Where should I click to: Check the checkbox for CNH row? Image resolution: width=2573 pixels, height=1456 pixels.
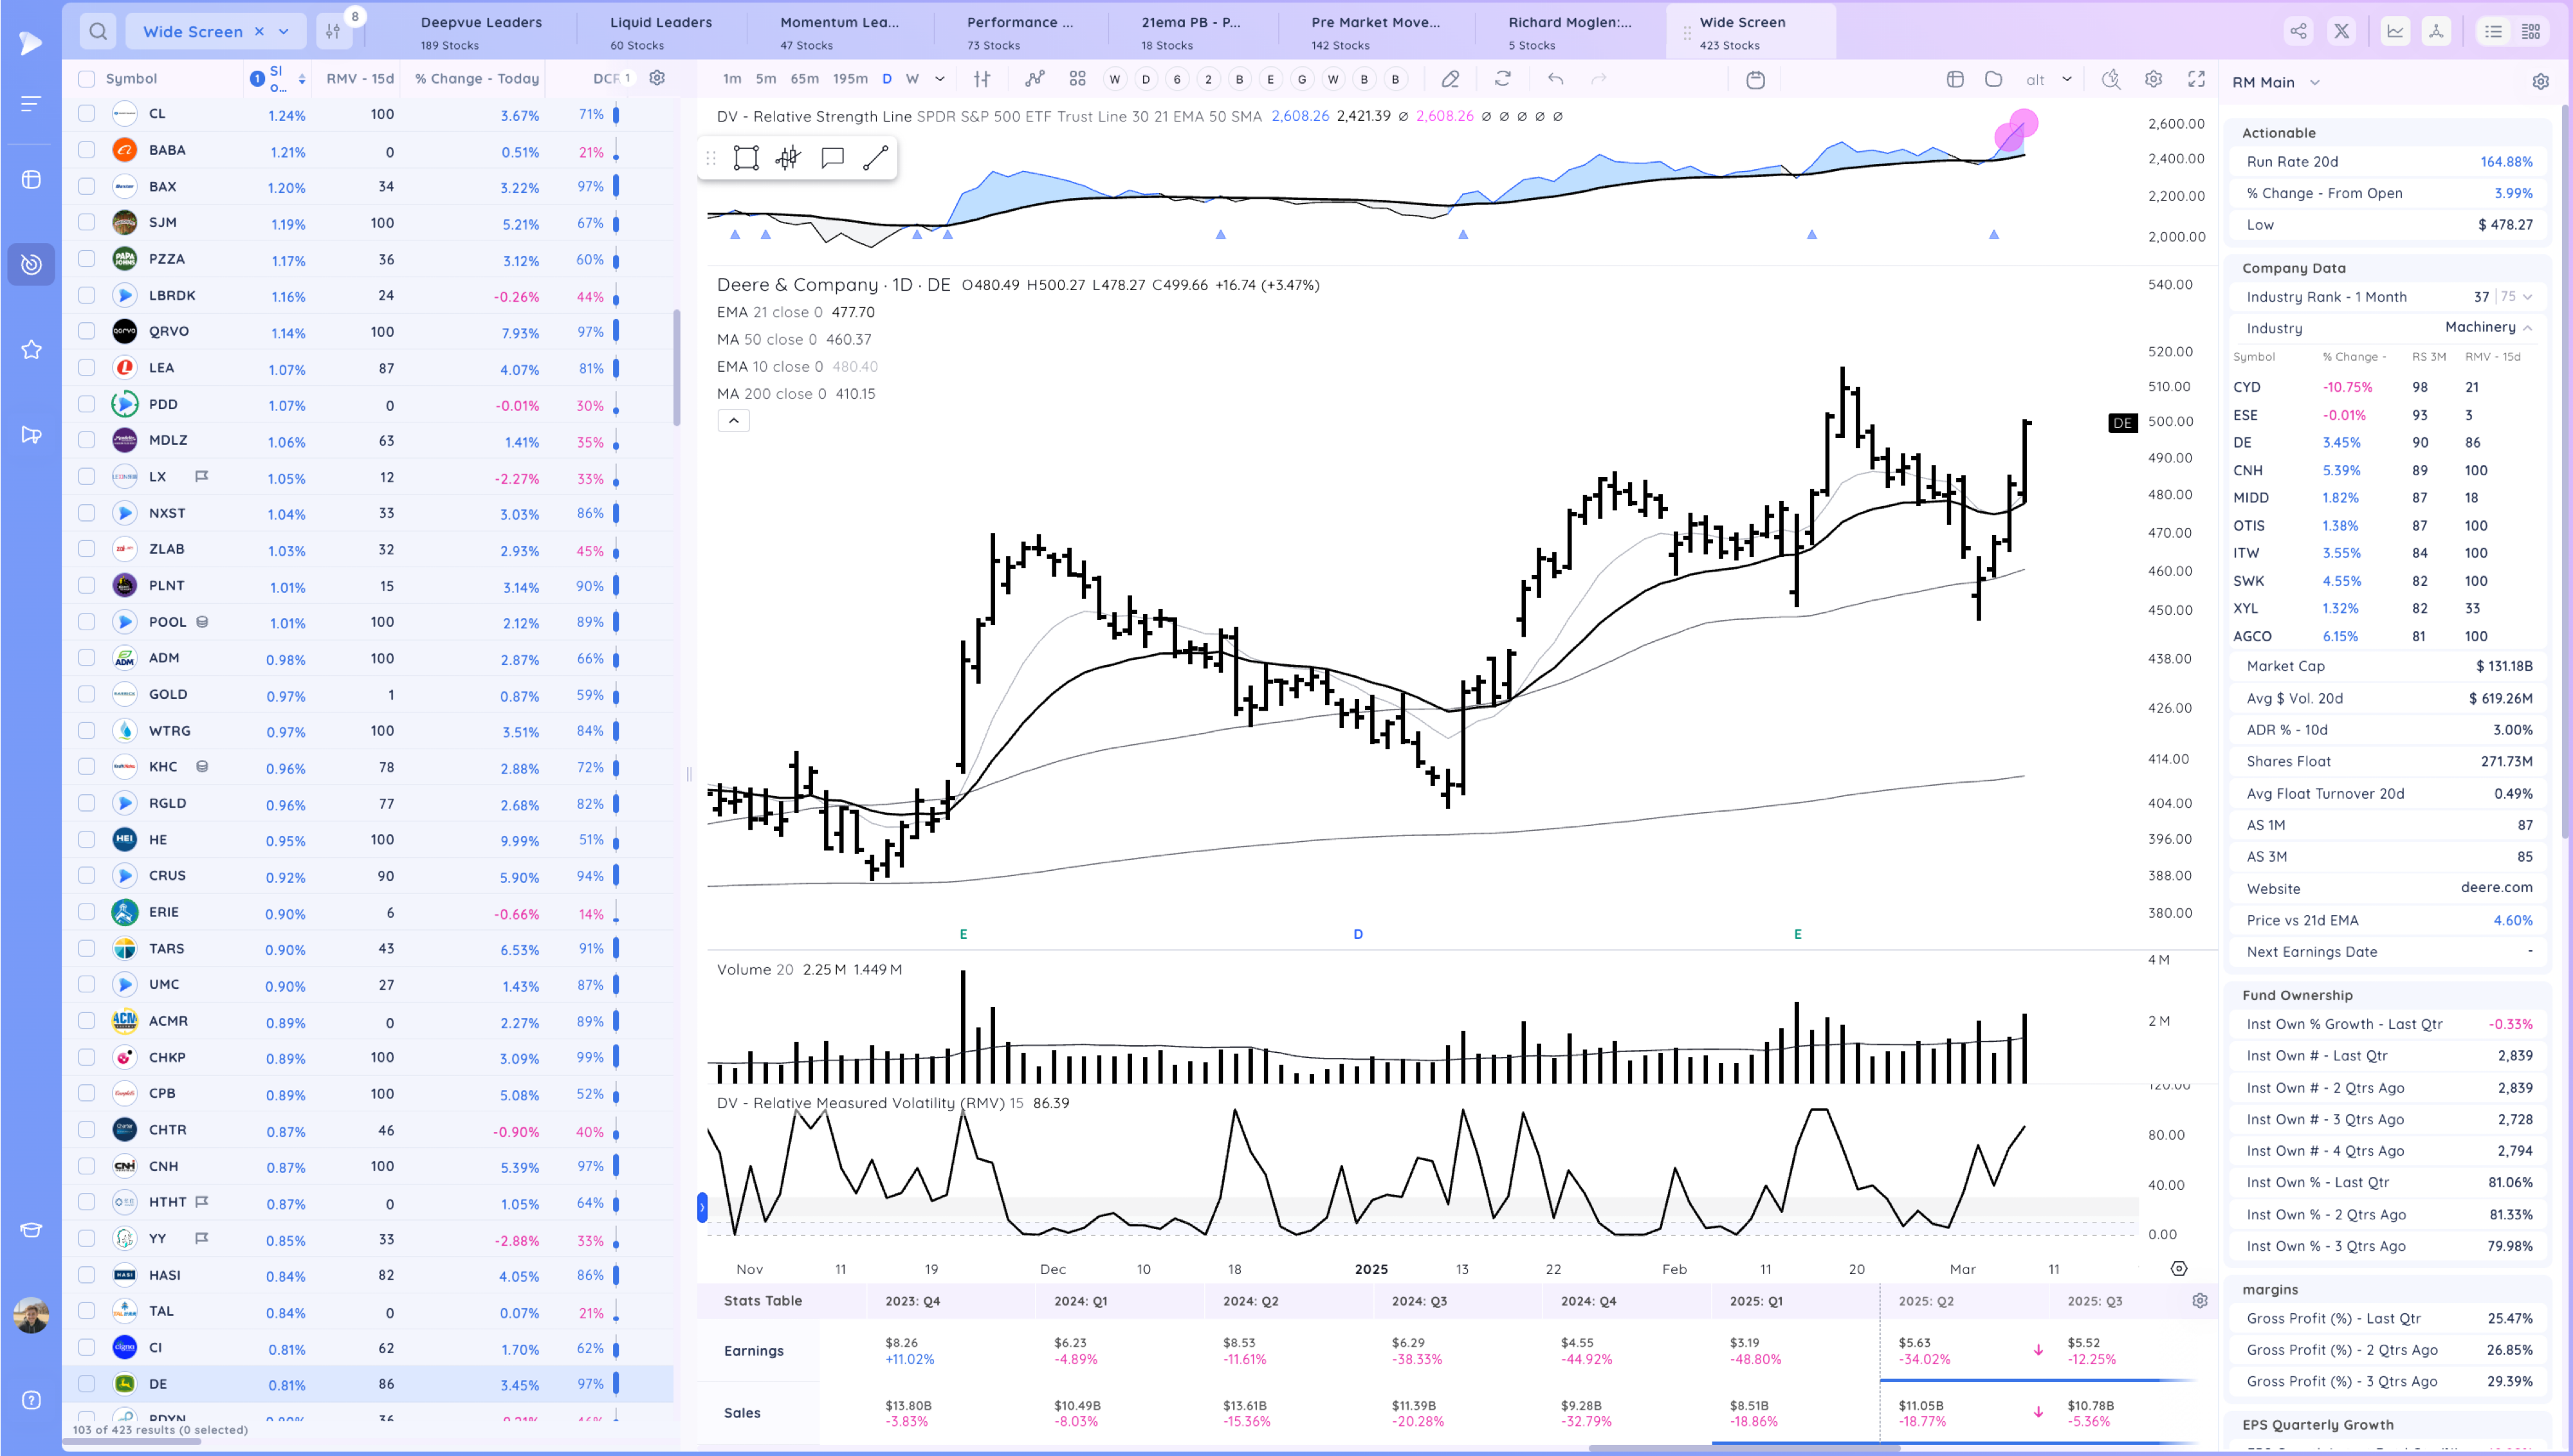coord(87,1166)
